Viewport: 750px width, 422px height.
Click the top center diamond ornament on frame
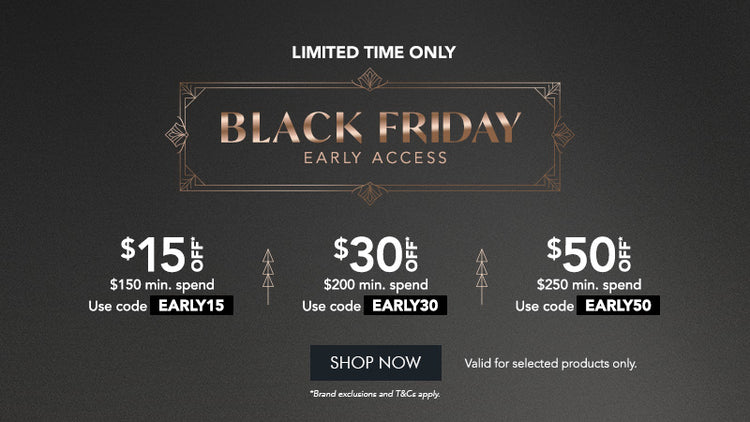coord(375,80)
